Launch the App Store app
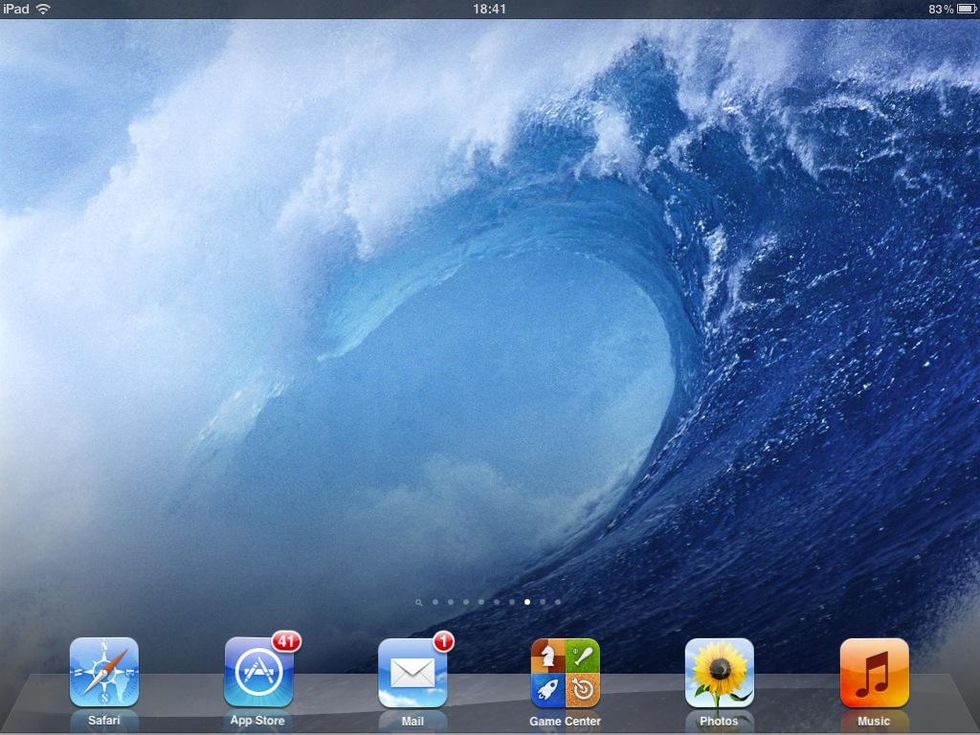Image resolution: width=980 pixels, height=735 pixels. click(x=258, y=672)
